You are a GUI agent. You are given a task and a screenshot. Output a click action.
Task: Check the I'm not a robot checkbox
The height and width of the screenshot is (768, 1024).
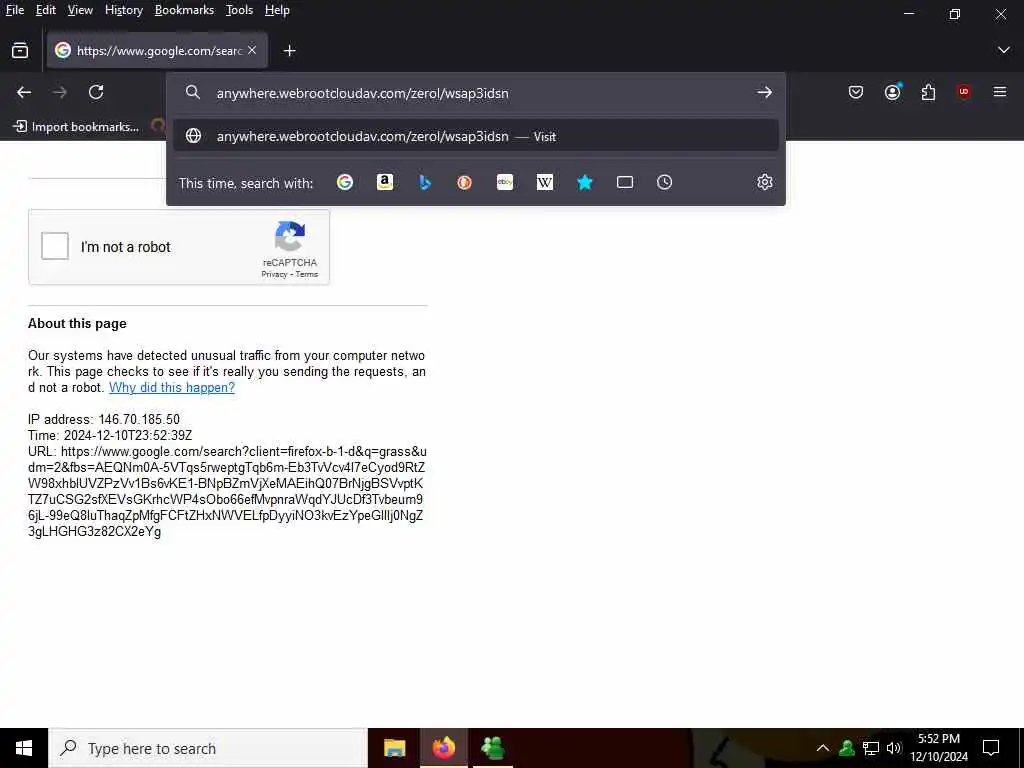[55, 246]
